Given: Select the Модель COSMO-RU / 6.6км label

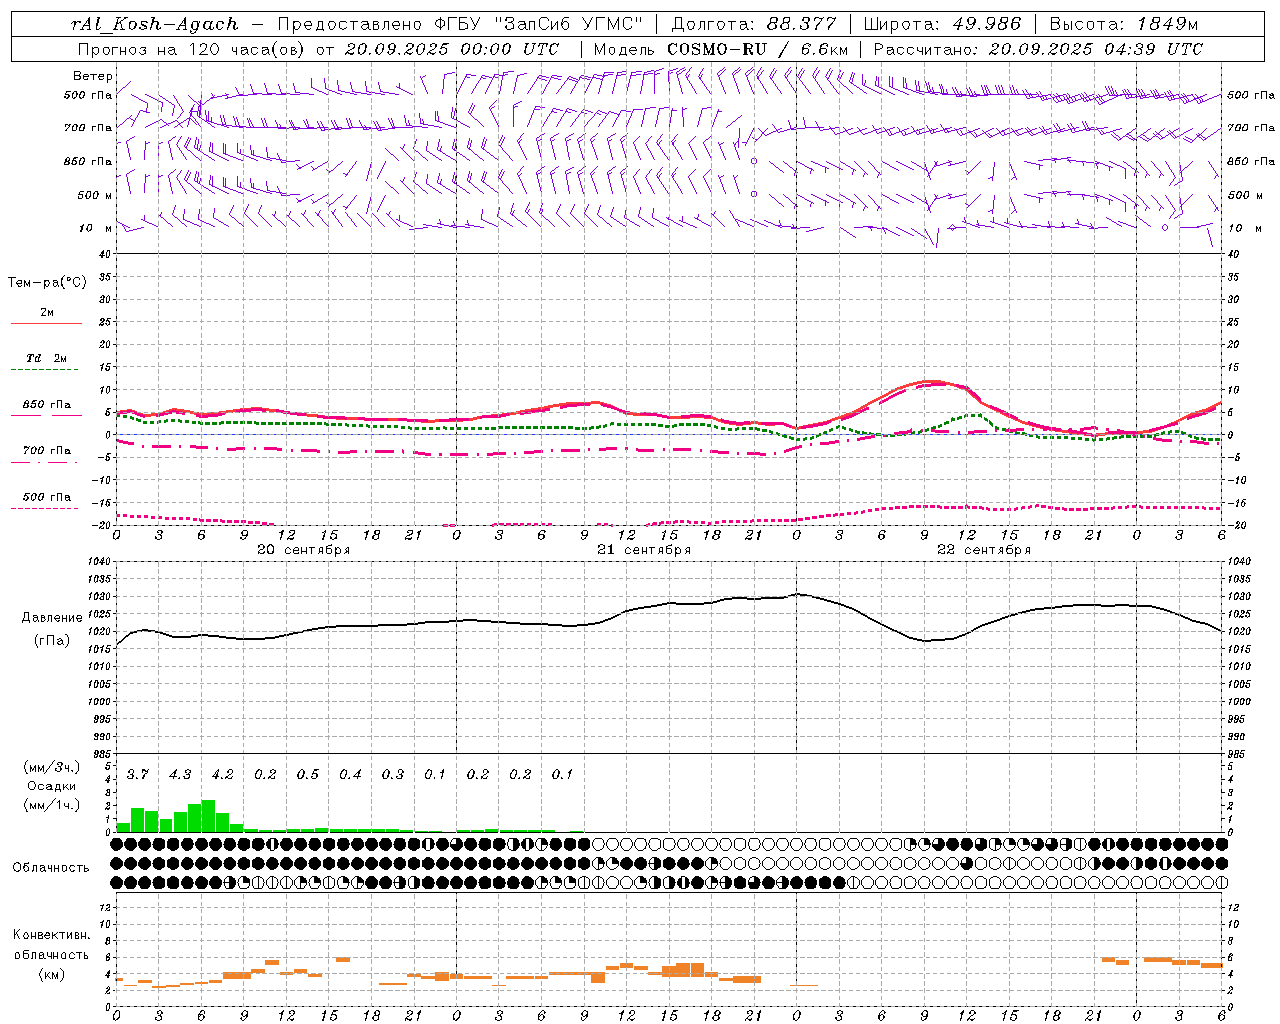Looking at the screenshot, I should tap(721, 49).
